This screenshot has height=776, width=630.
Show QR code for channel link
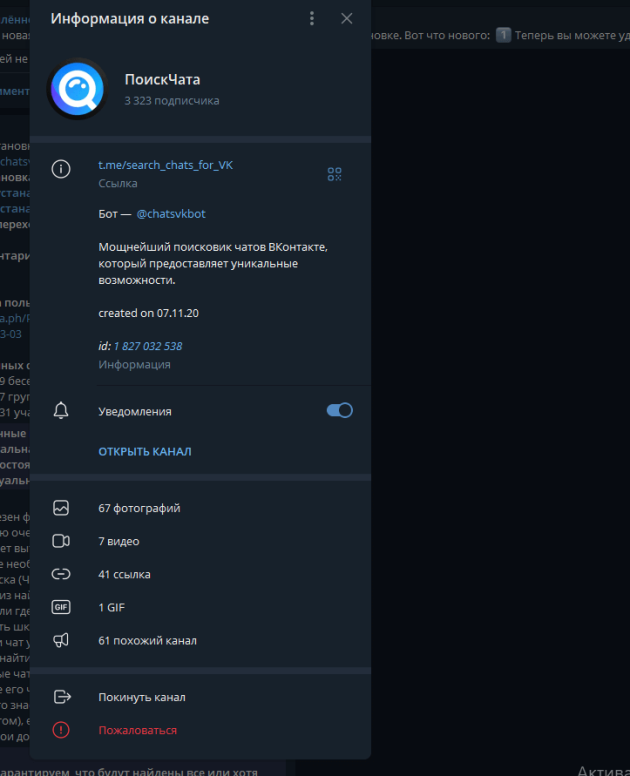335,174
